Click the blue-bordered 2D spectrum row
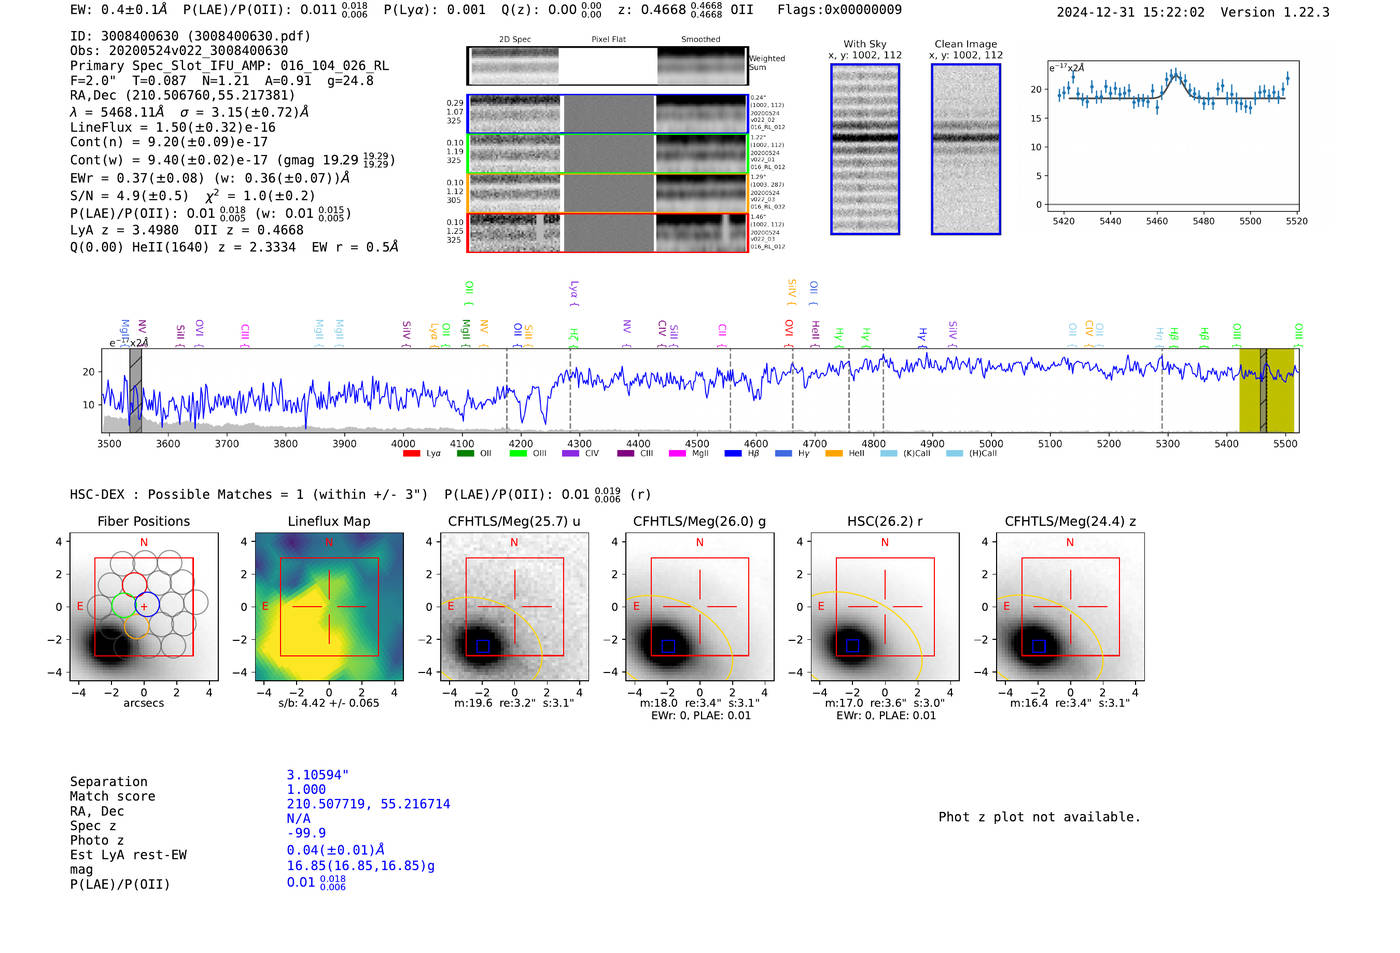Image resolution: width=1400 pixels, height=953 pixels. pos(607,114)
